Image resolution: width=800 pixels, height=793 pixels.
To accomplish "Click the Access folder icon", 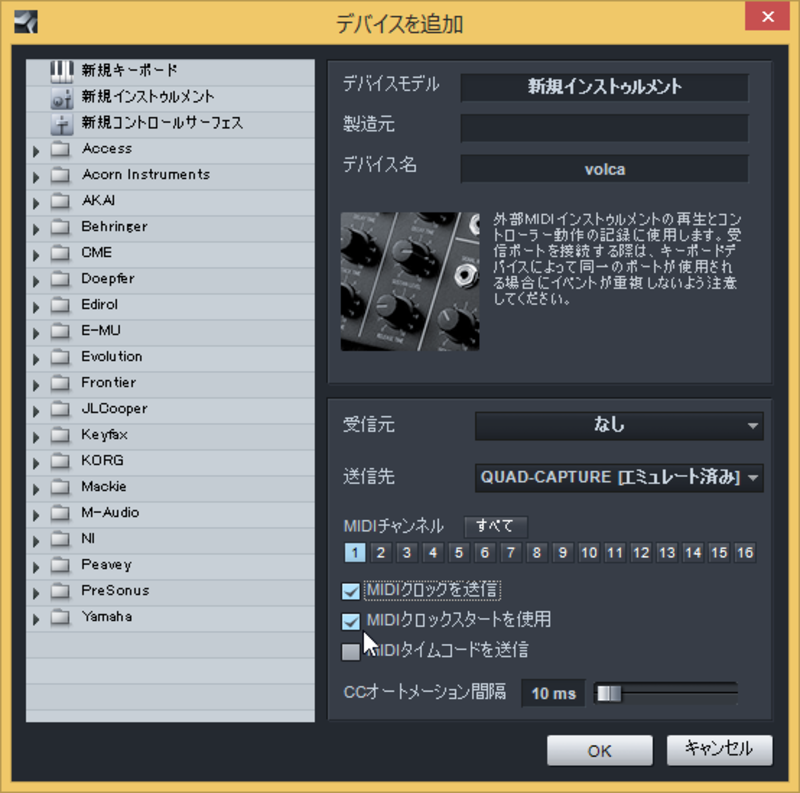I will pos(61,150).
